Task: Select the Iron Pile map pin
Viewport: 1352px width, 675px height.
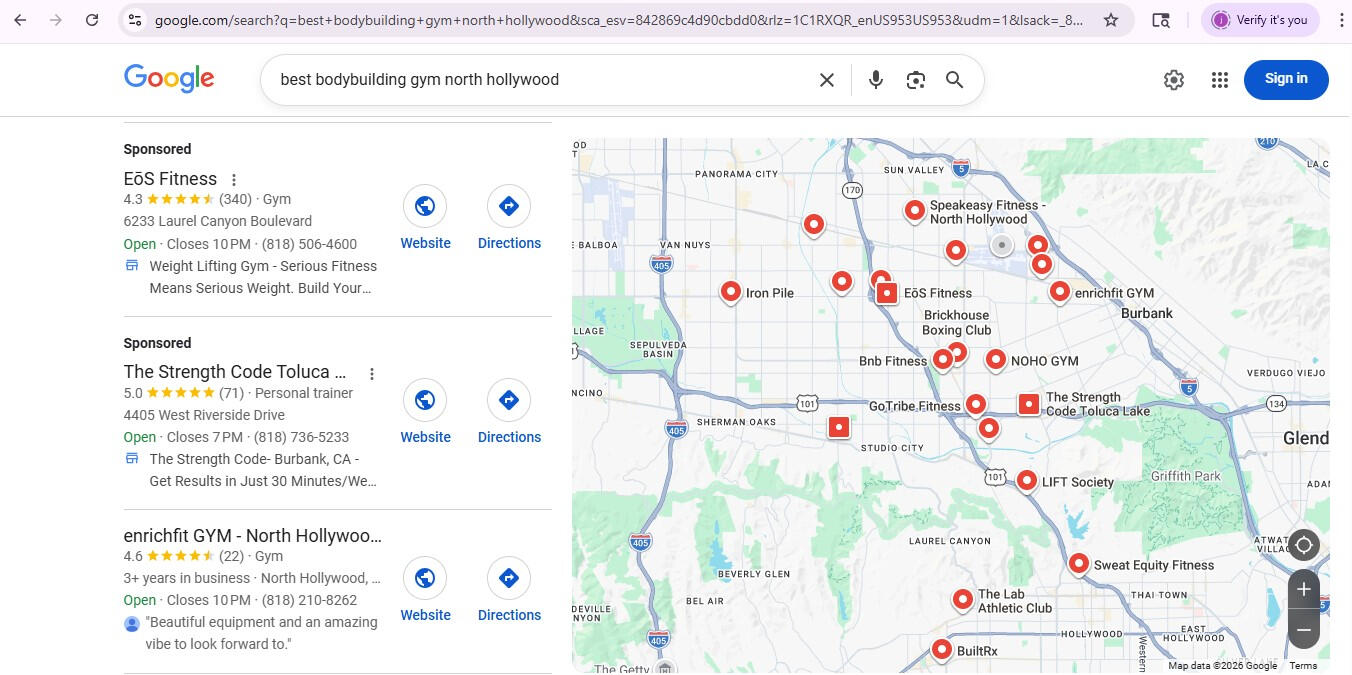Action: coord(731,291)
